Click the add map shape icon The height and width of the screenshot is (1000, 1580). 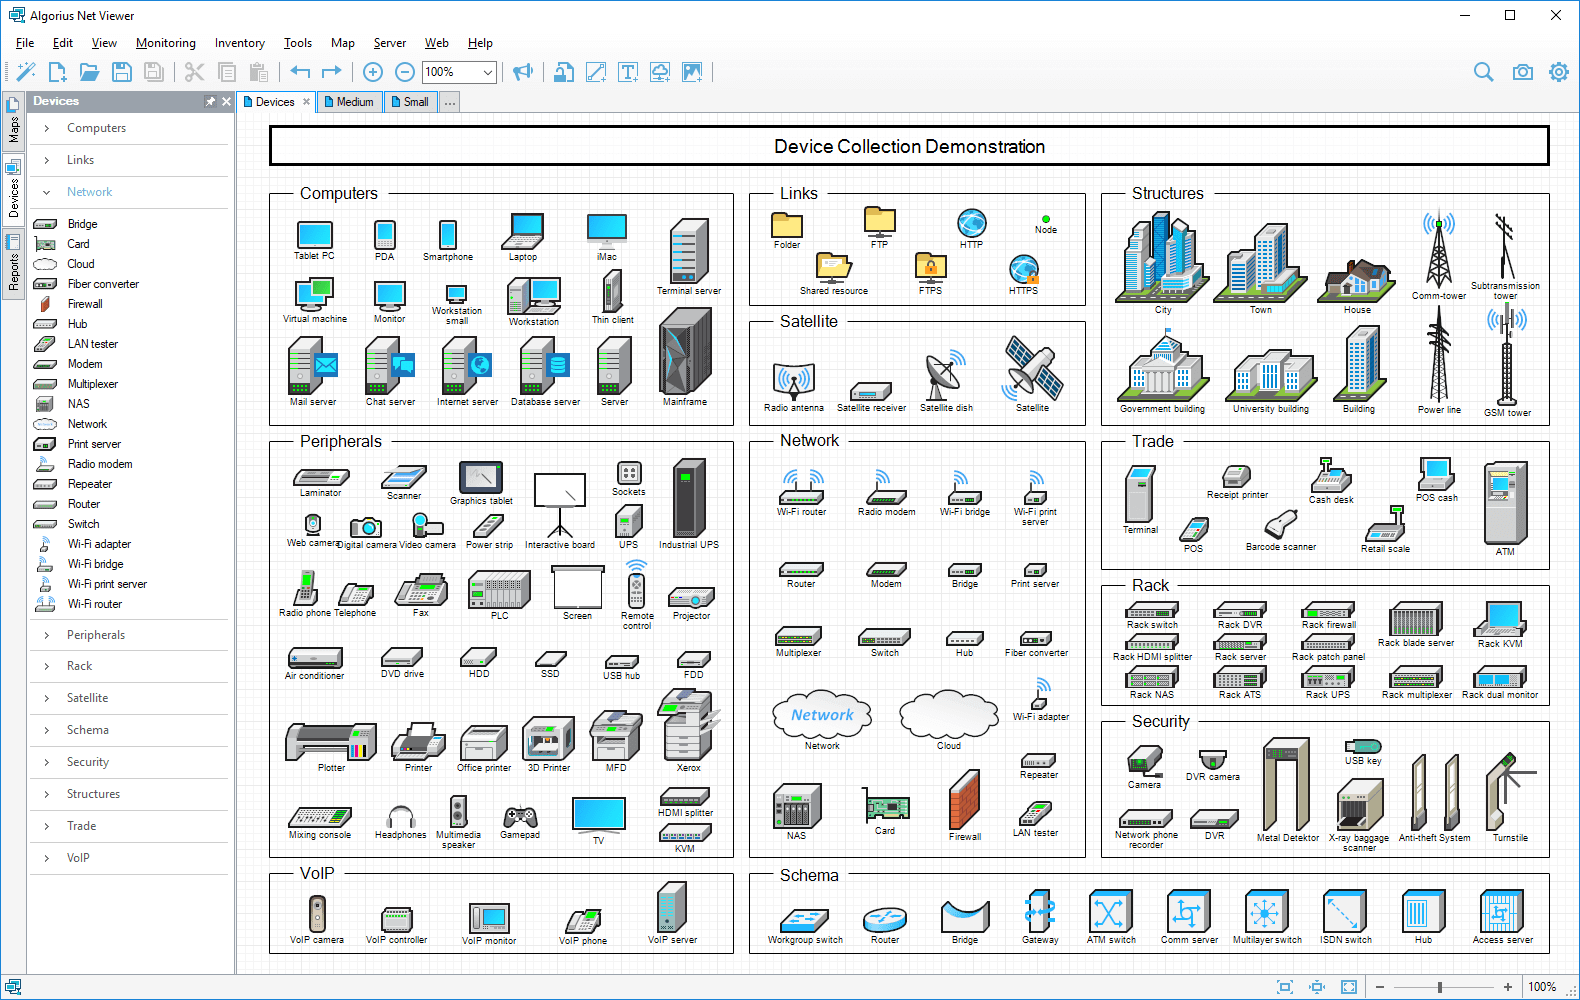(564, 72)
